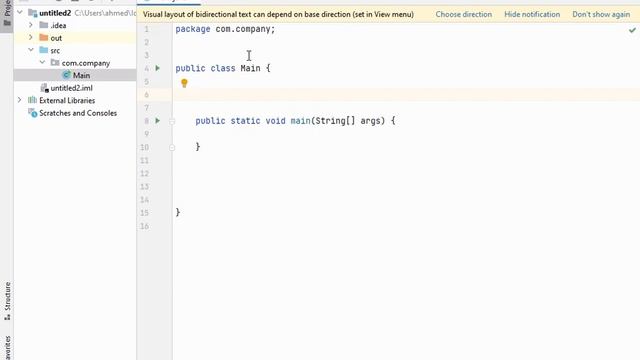Click the main method signature line
This screenshot has height=360, width=640.
tap(295, 121)
